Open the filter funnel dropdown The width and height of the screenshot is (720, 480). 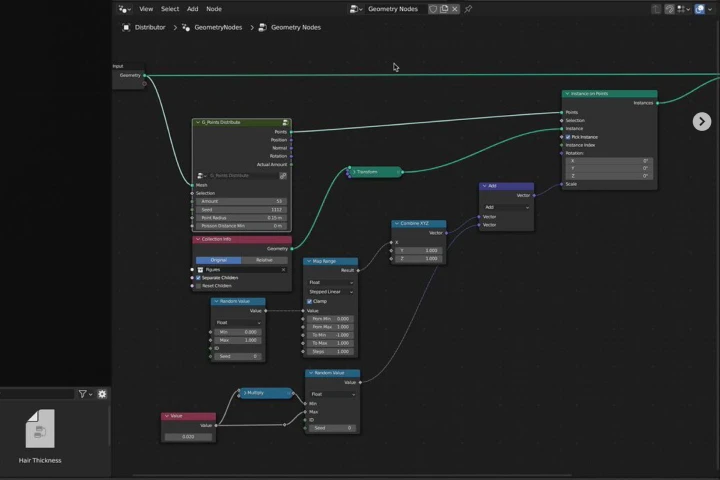click(x=85, y=394)
